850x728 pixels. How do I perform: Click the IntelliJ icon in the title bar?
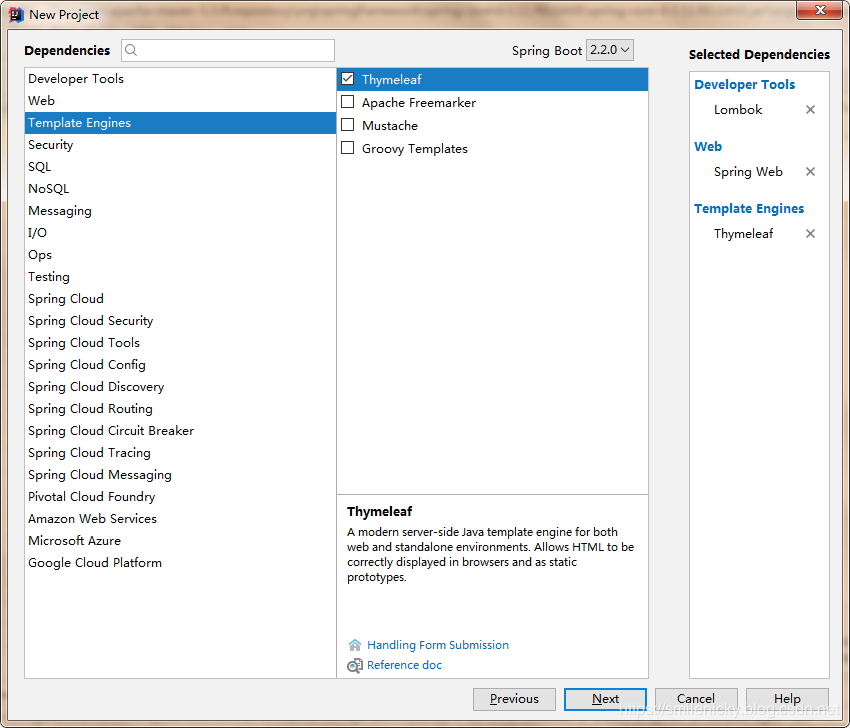tap(16, 15)
